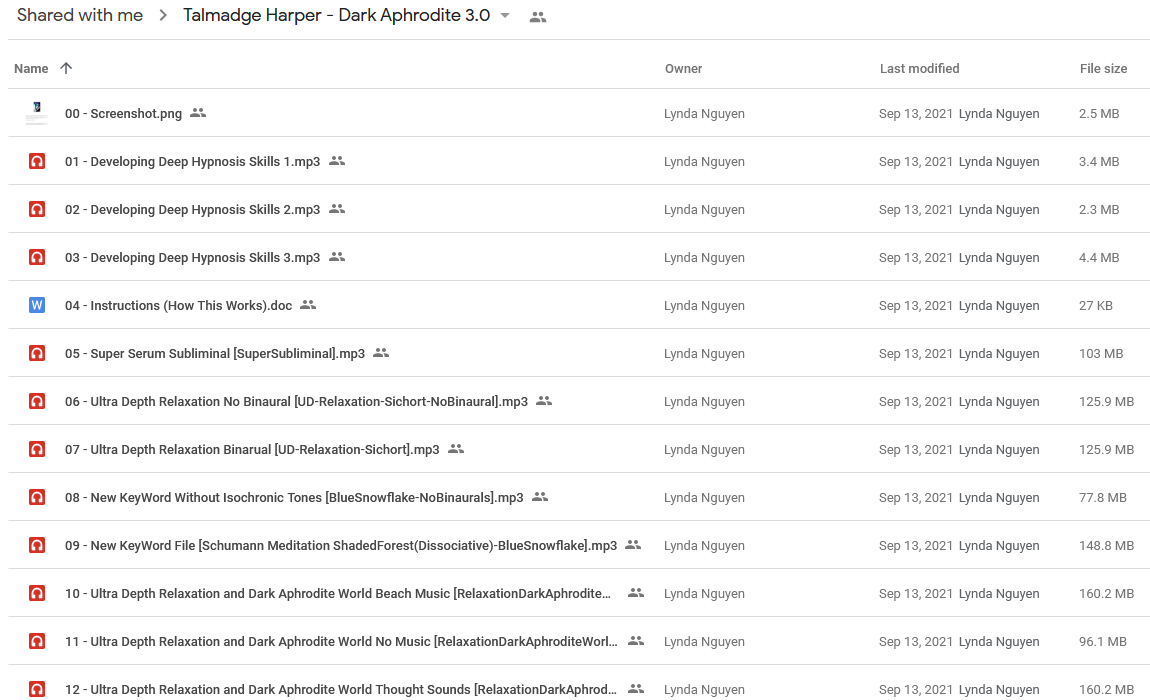Click the Talmadge Harper - Dark Aphrodite 3.0 folder title
This screenshot has height=700, width=1150.
pyautogui.click(x=337, y=15)
